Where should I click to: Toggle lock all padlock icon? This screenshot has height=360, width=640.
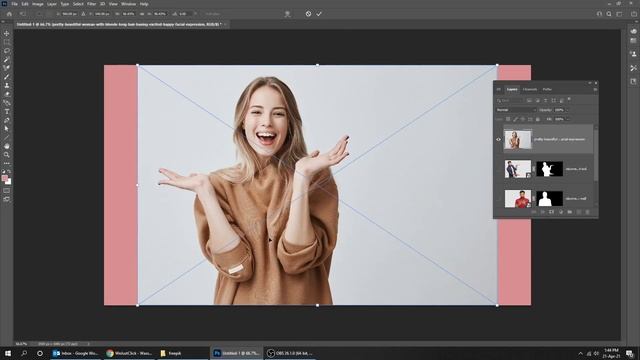pyautogui.click(x=538, y=119)
